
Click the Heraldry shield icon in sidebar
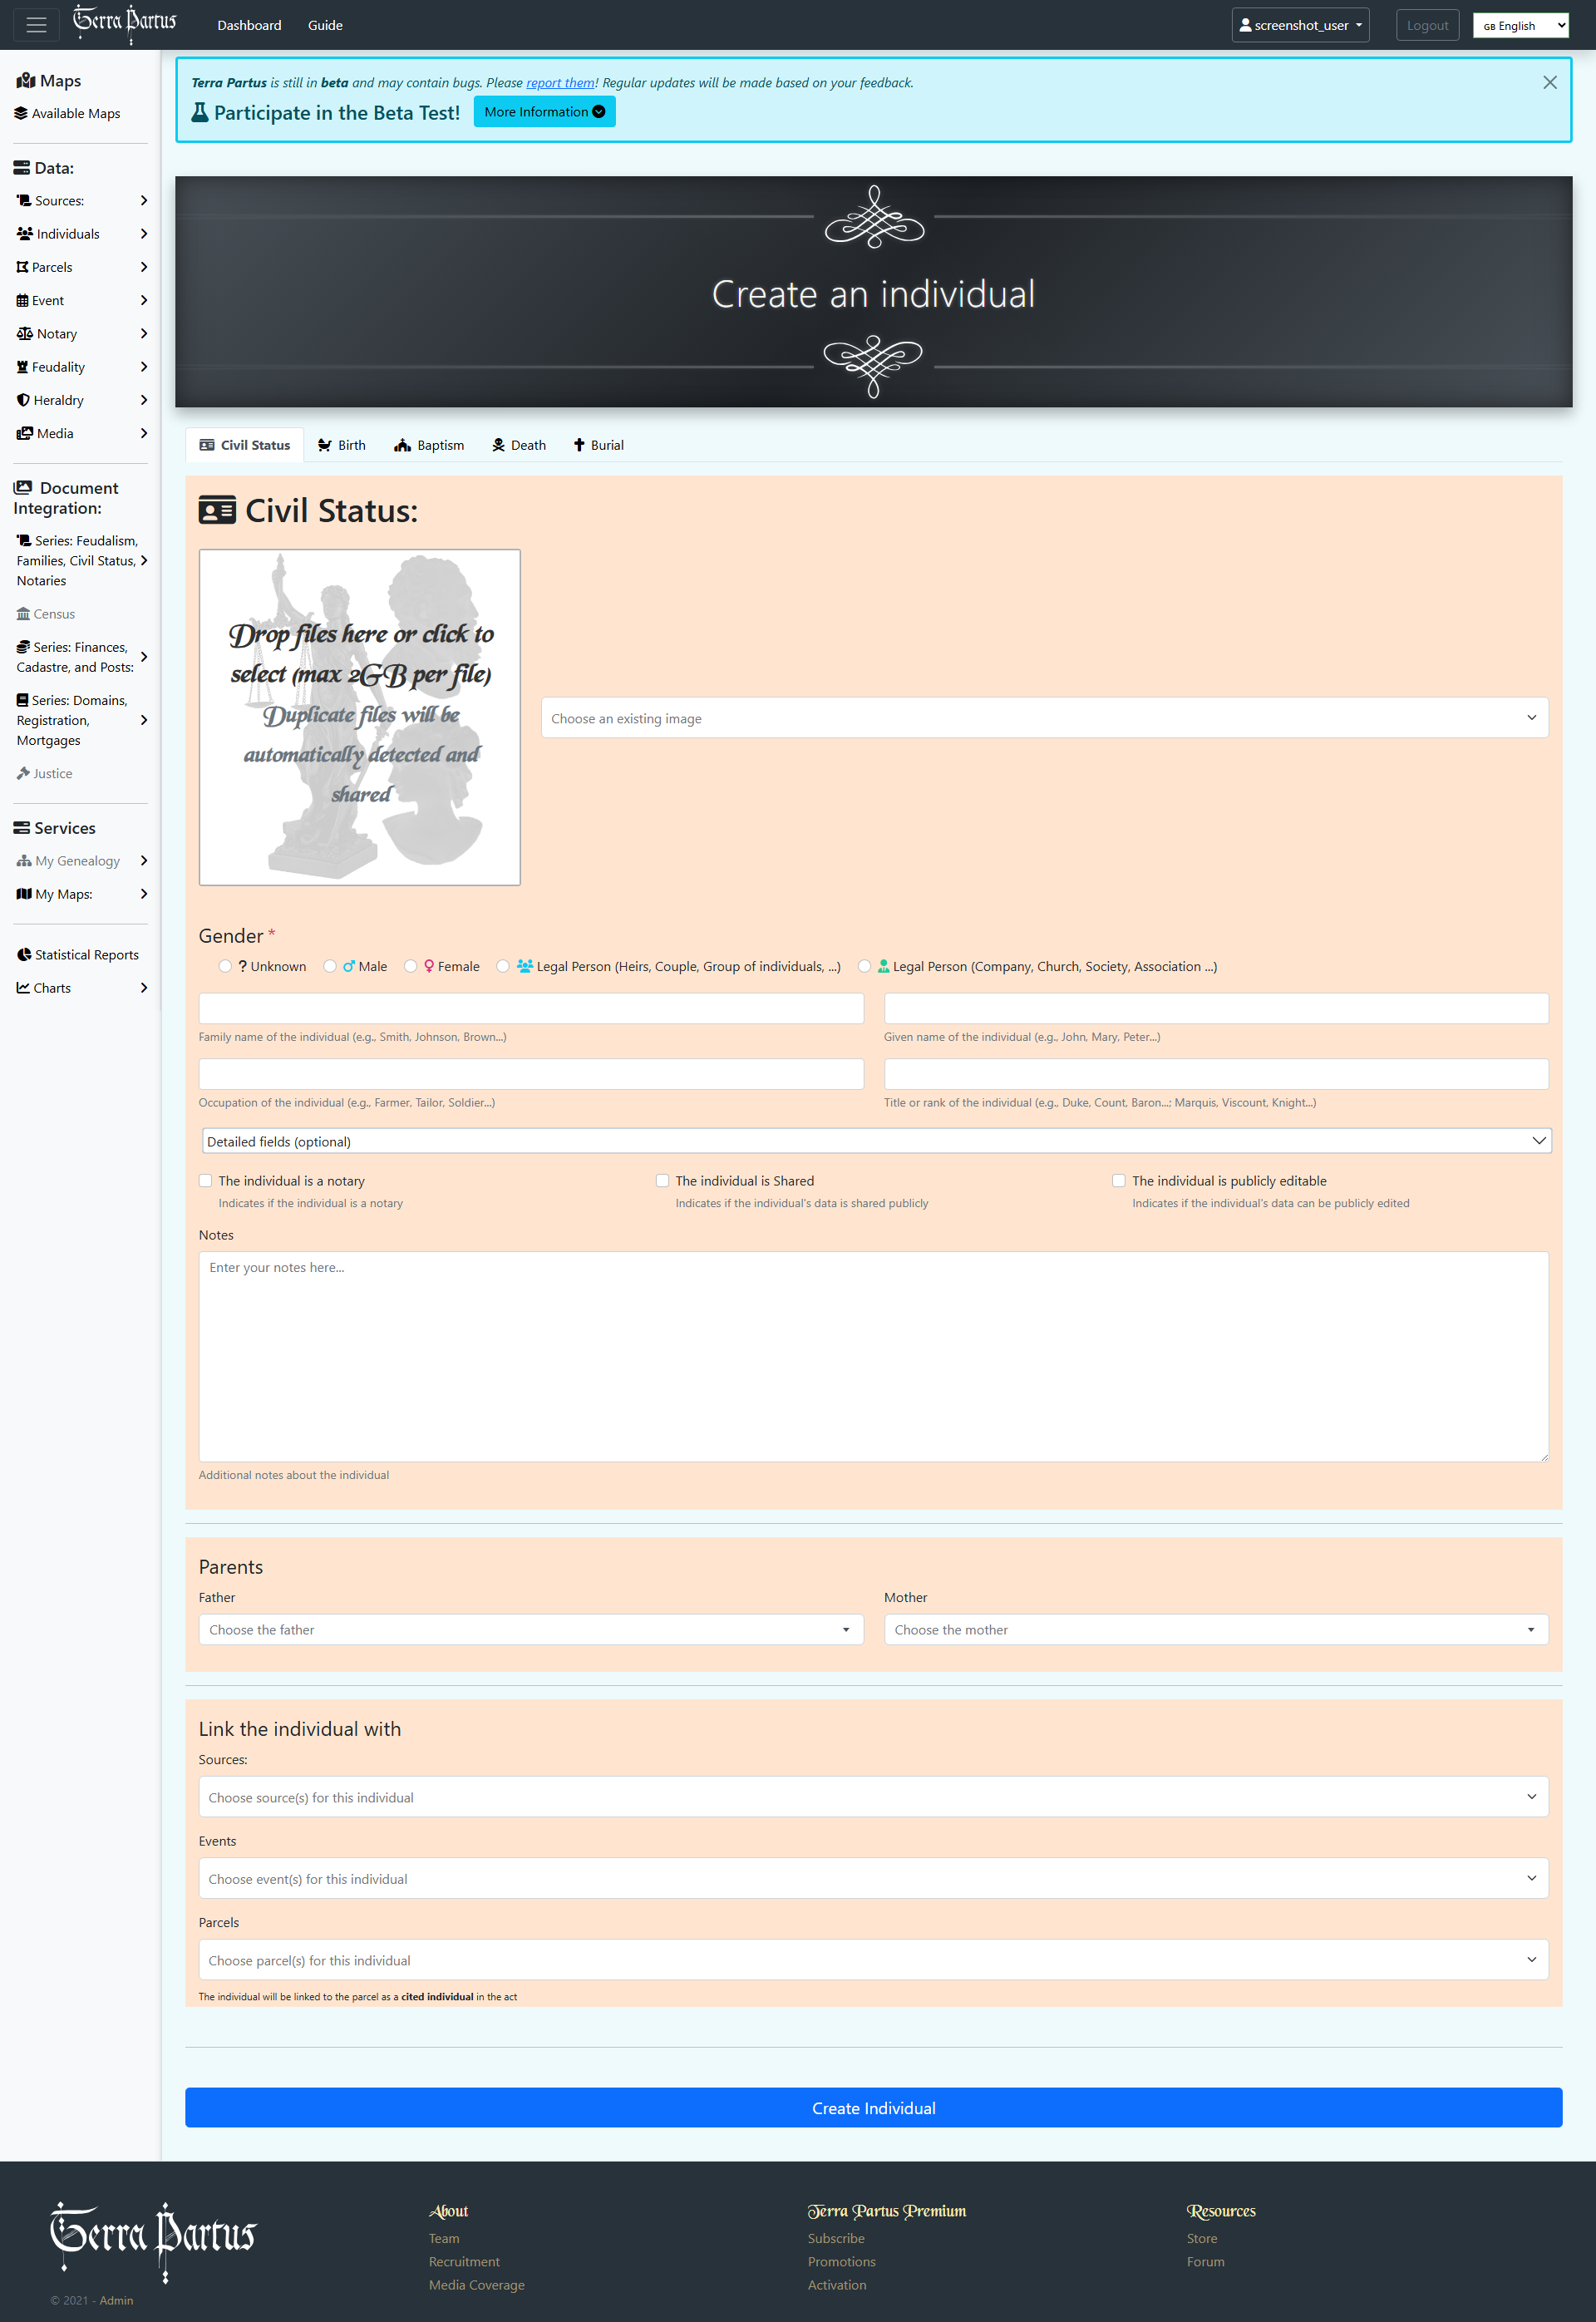(x=23, y=400)
